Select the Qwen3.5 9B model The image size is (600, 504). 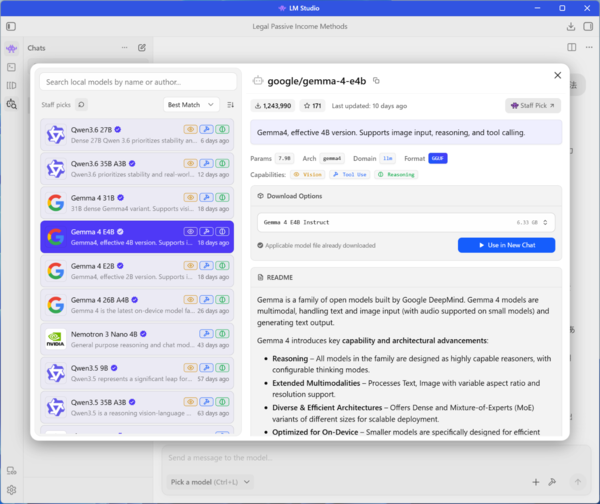(137, 373)
